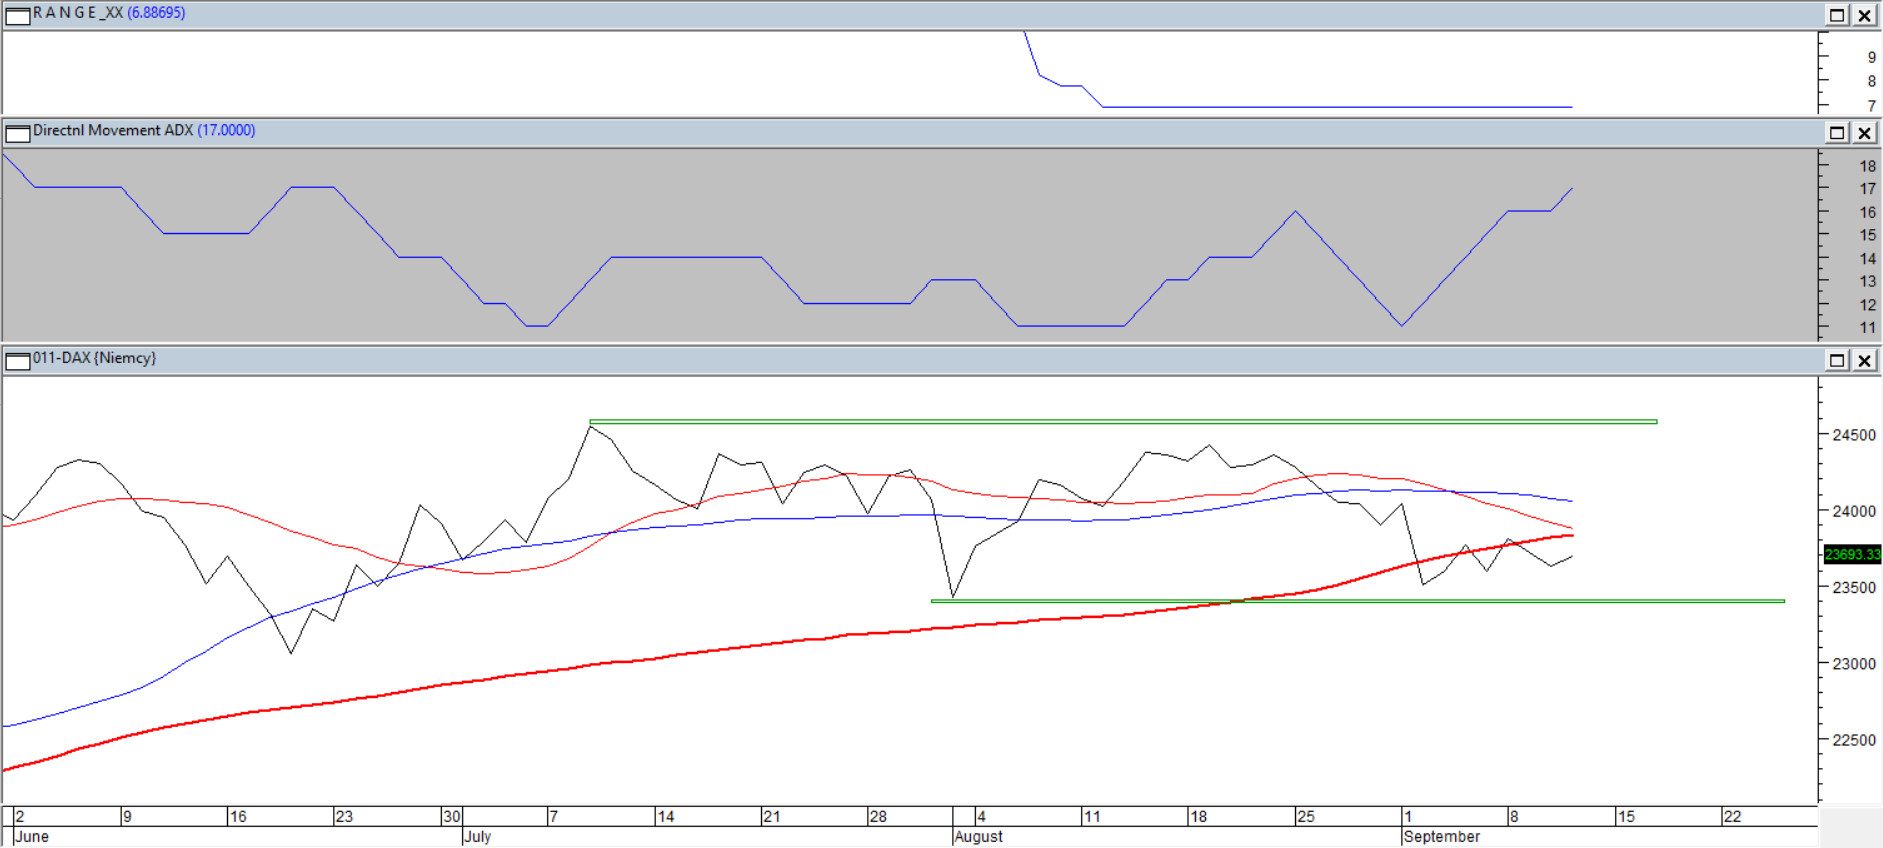Select the 011-DAX {Niemcy} title

[x=94, y=358]
